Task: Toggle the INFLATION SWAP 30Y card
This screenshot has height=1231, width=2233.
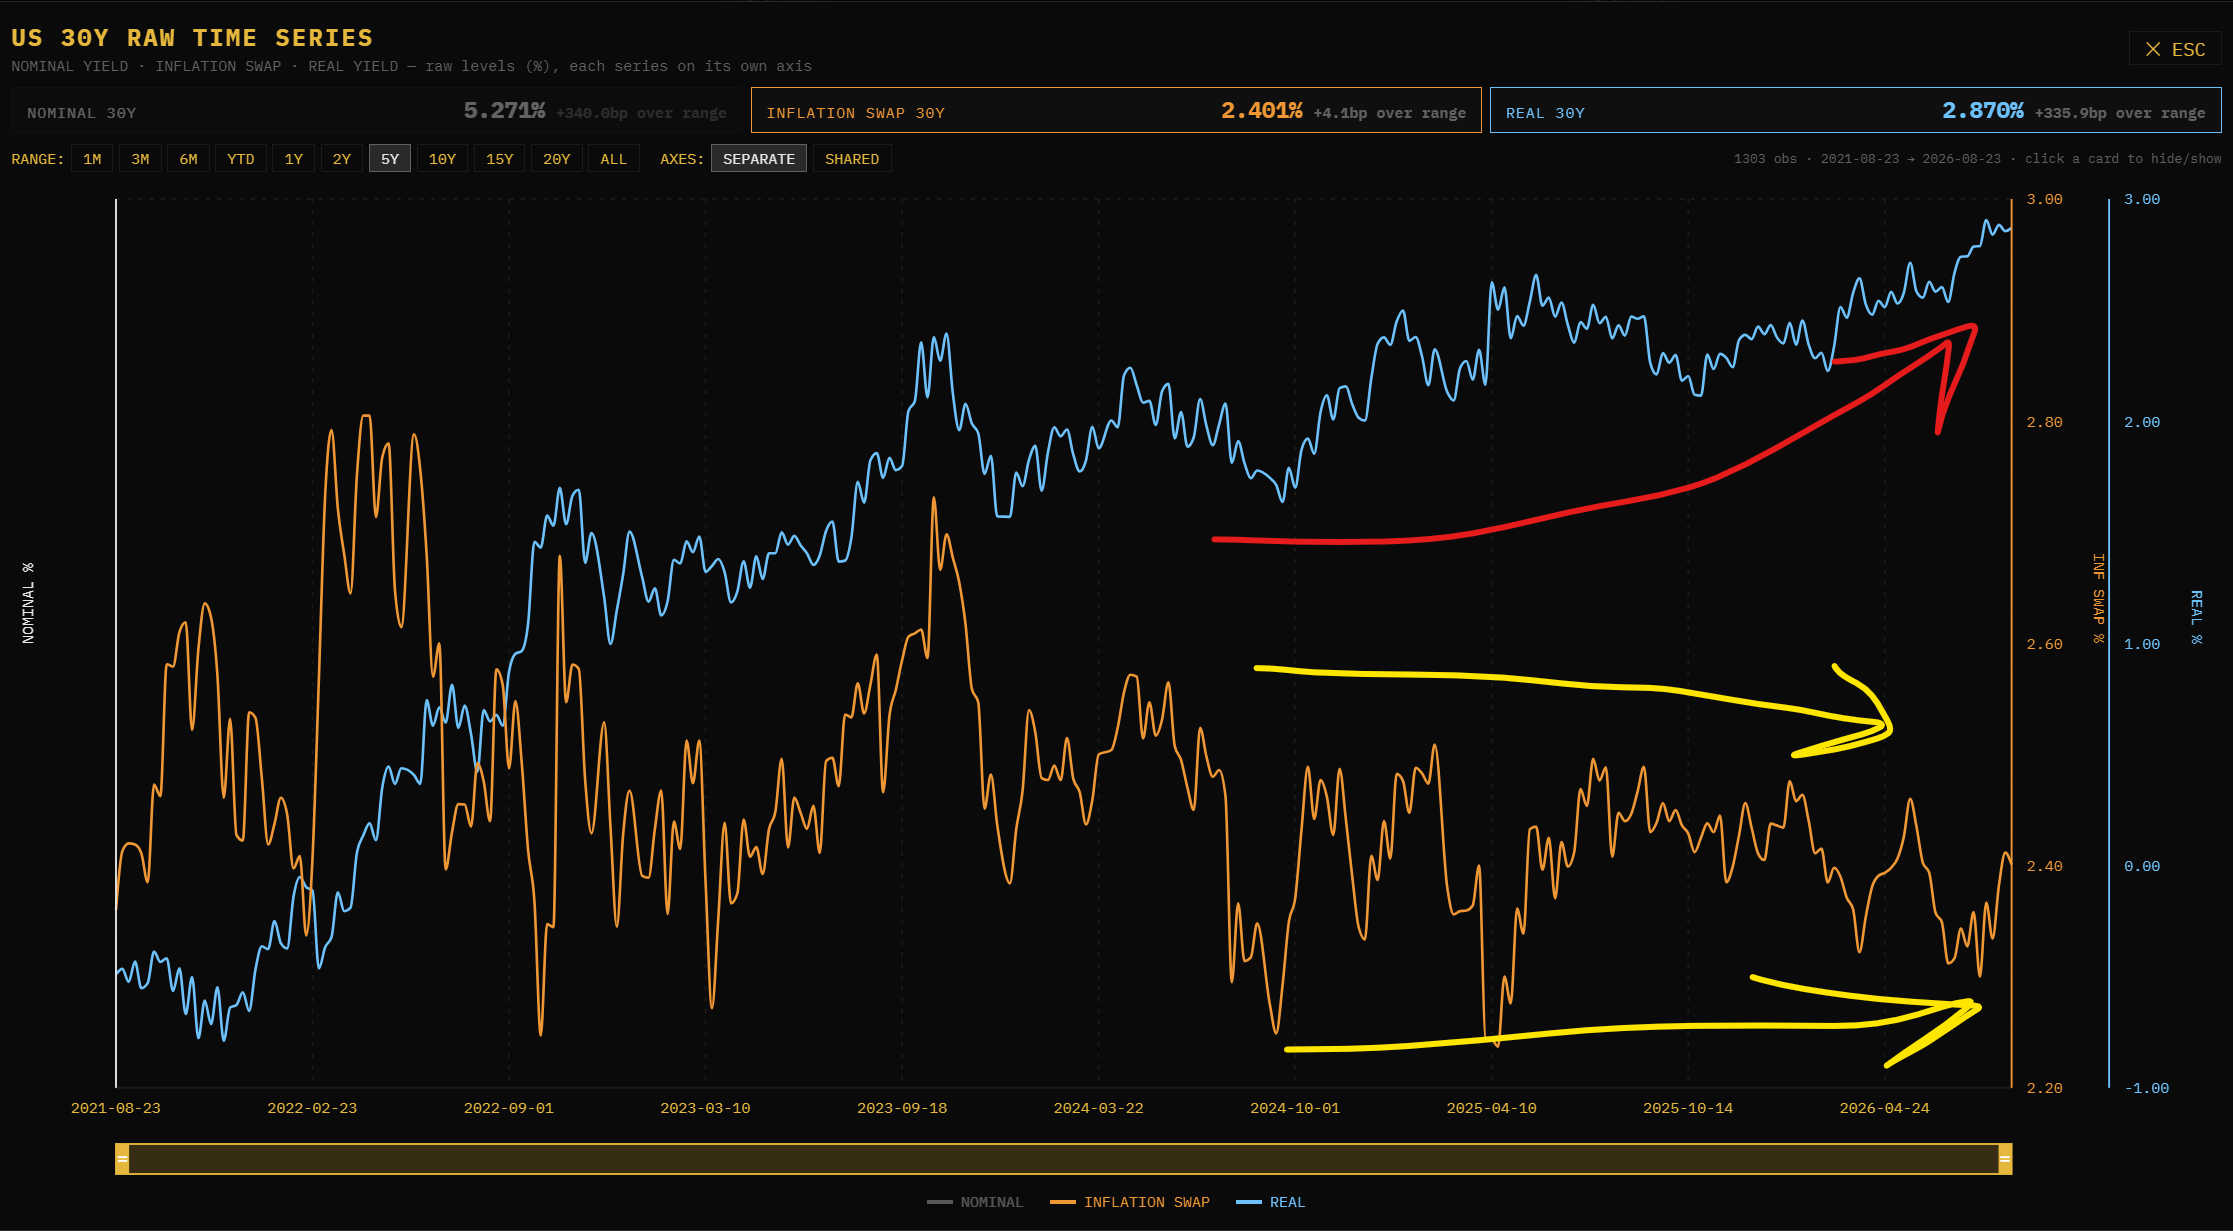Action: (1116, 110)
